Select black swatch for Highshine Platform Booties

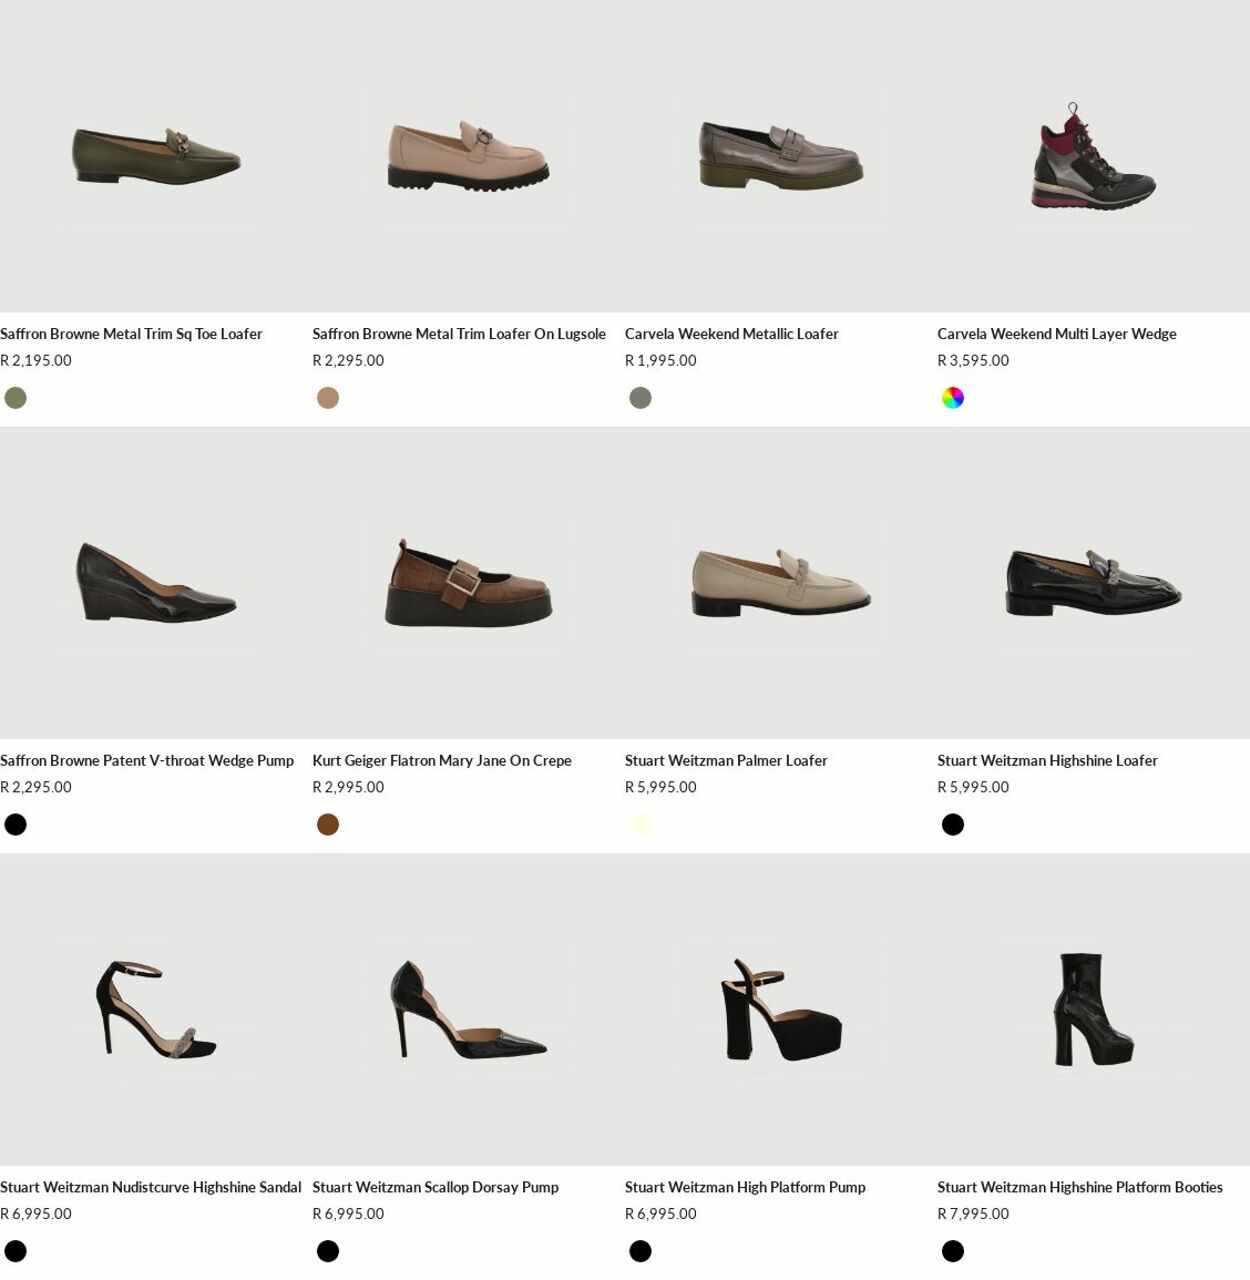click(x=953, y=1251)
